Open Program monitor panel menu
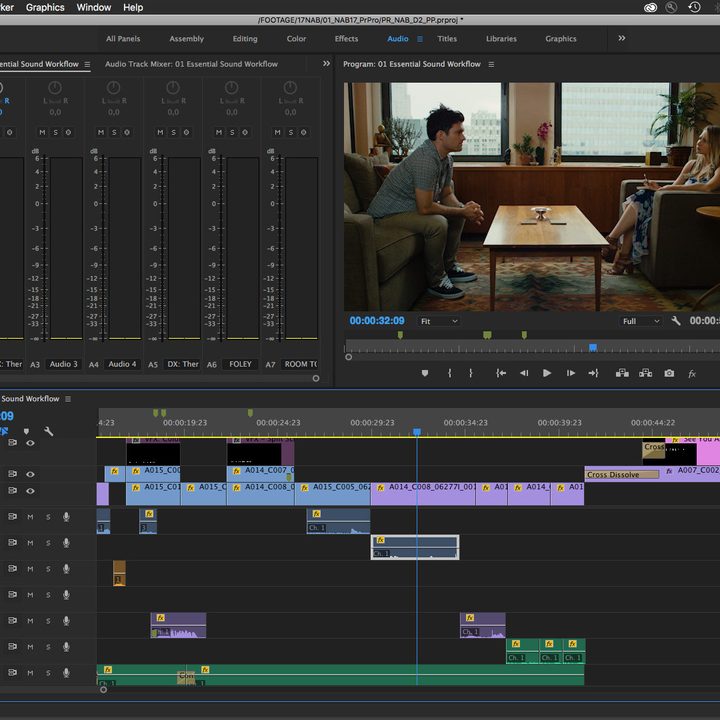Image resolution: width=720 pixels, height=720 pixels. click(491, 64)
